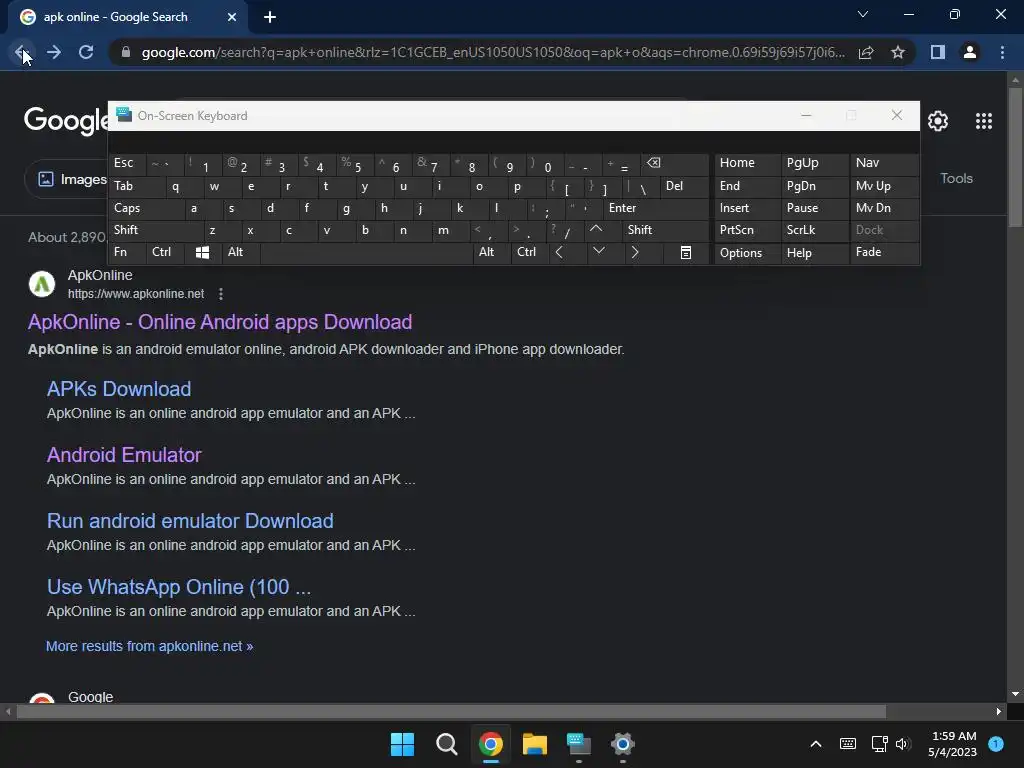Toggle the right Shift key
Screen dimensions: 1024x768
[665, 231]
